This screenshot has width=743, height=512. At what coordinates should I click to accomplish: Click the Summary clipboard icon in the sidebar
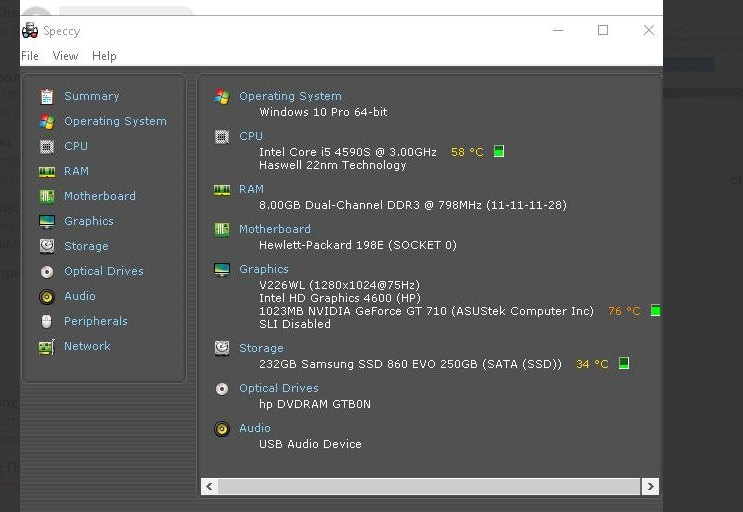pyautogui.click(x=46, y=96)
